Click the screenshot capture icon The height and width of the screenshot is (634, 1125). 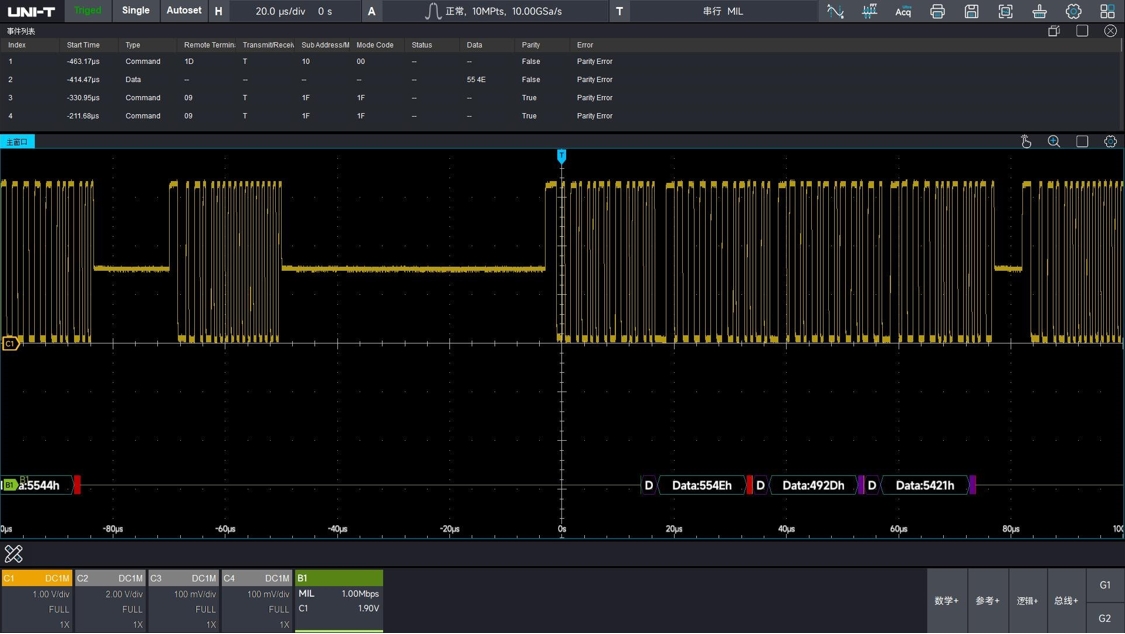[x=1005, y=11]
